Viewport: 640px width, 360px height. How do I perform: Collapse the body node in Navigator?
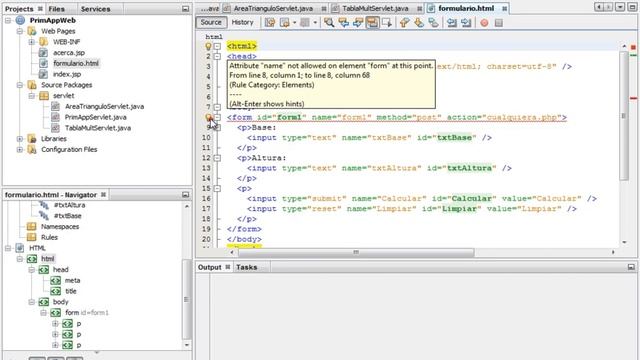pyautogui.click(x=31, y=302)
